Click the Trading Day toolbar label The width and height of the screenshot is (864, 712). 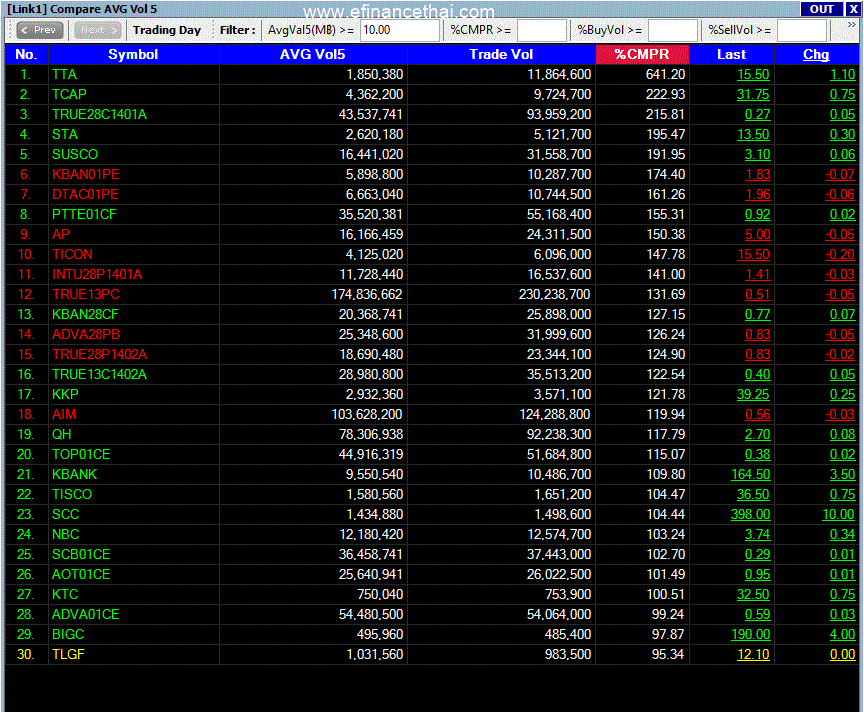click(x=167, y=30)
